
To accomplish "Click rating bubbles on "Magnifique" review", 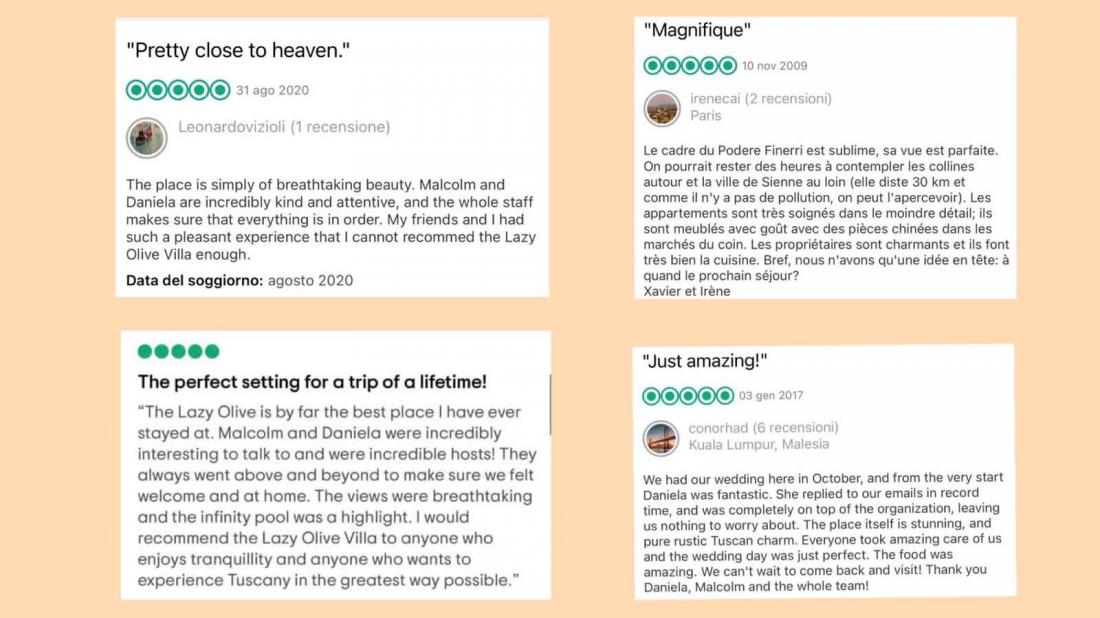I will (690, 66).
